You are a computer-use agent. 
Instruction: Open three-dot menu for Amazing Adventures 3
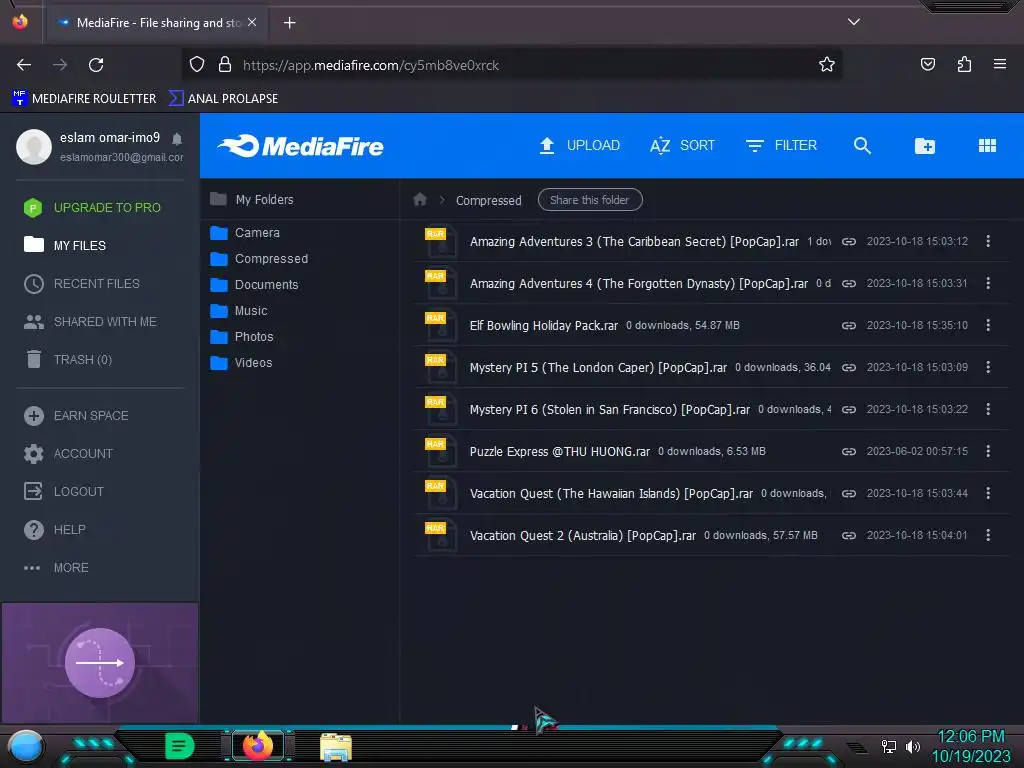tap(988, 241)
